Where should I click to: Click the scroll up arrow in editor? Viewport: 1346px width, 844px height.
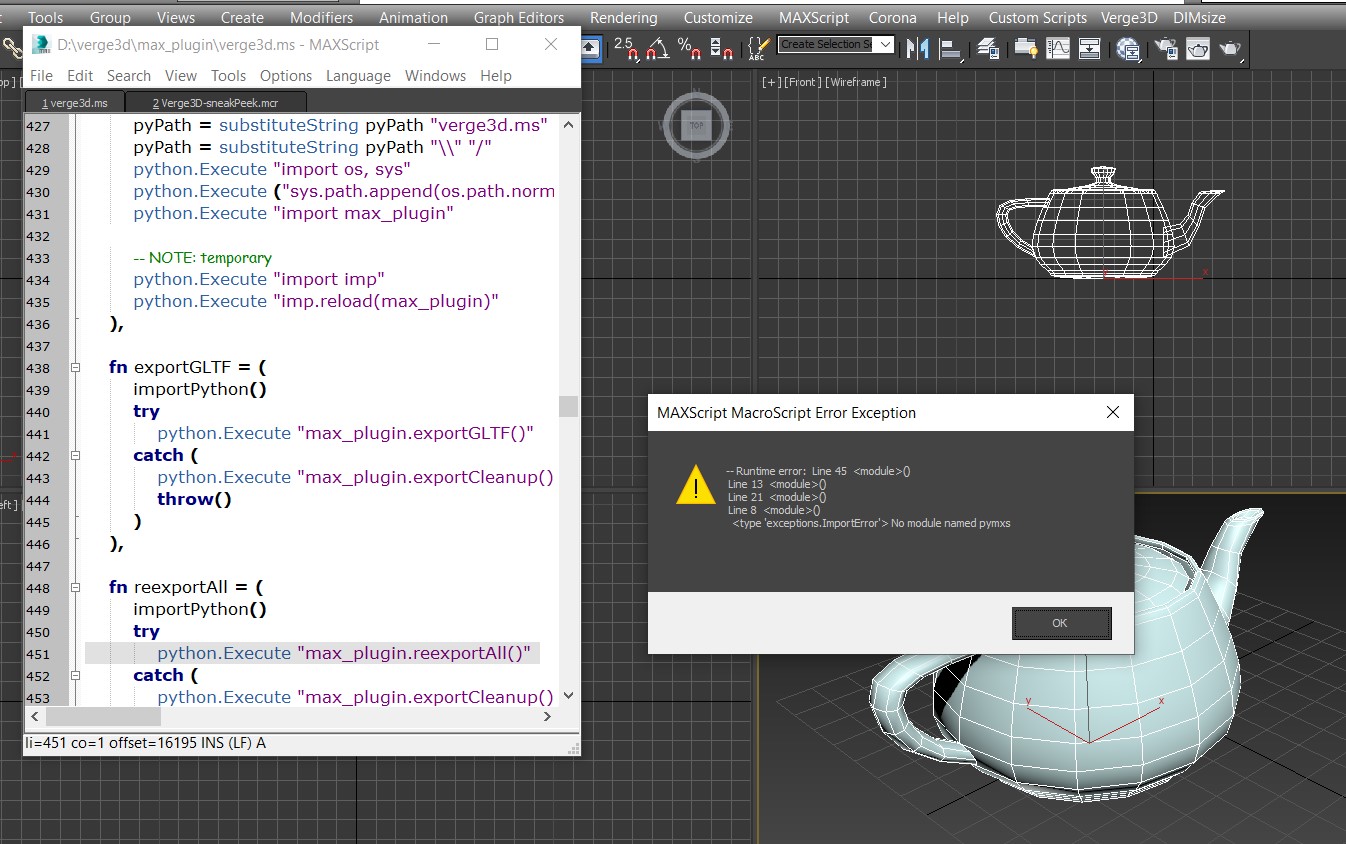click(568, 125)
